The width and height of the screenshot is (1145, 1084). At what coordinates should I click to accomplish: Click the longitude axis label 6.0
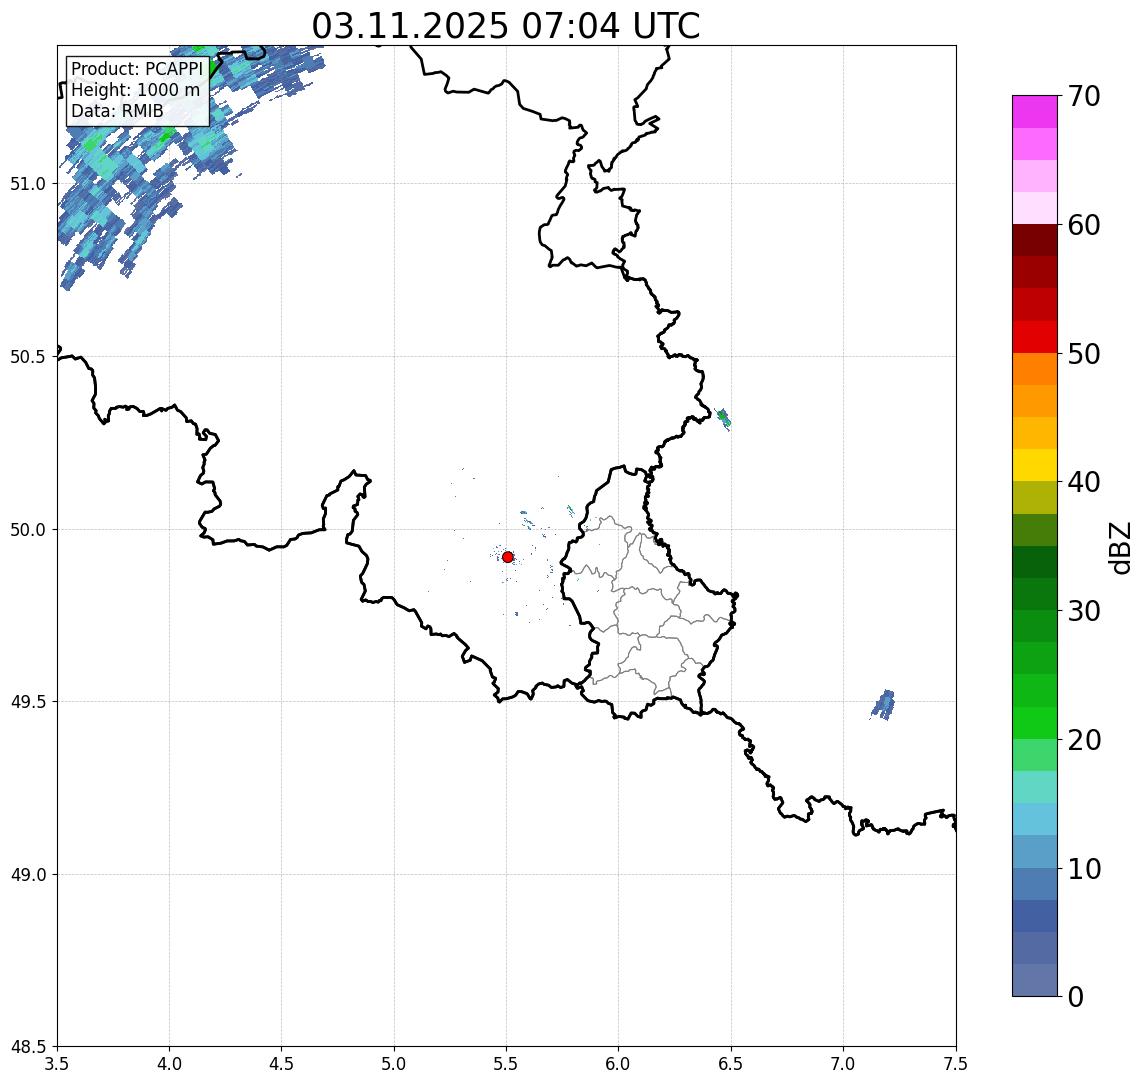coord(619,1064)
